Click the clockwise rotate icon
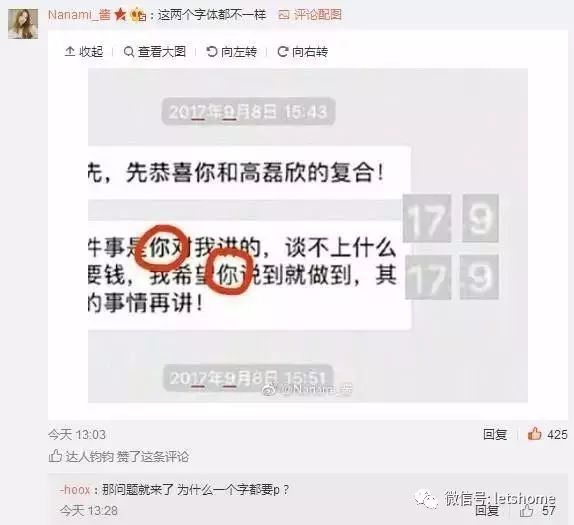The height and width of the screenshot is (525, 574). click(x=283, y=52)
